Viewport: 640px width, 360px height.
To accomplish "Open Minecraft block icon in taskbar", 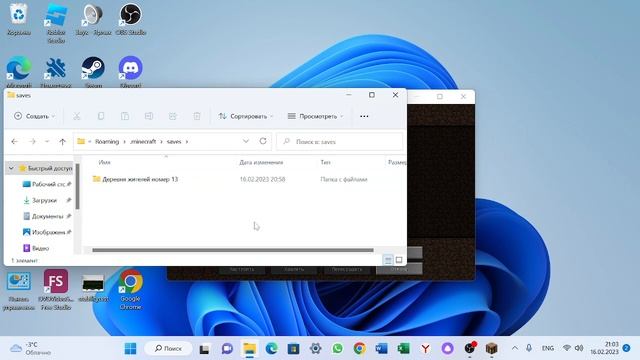I will point(491,349).
